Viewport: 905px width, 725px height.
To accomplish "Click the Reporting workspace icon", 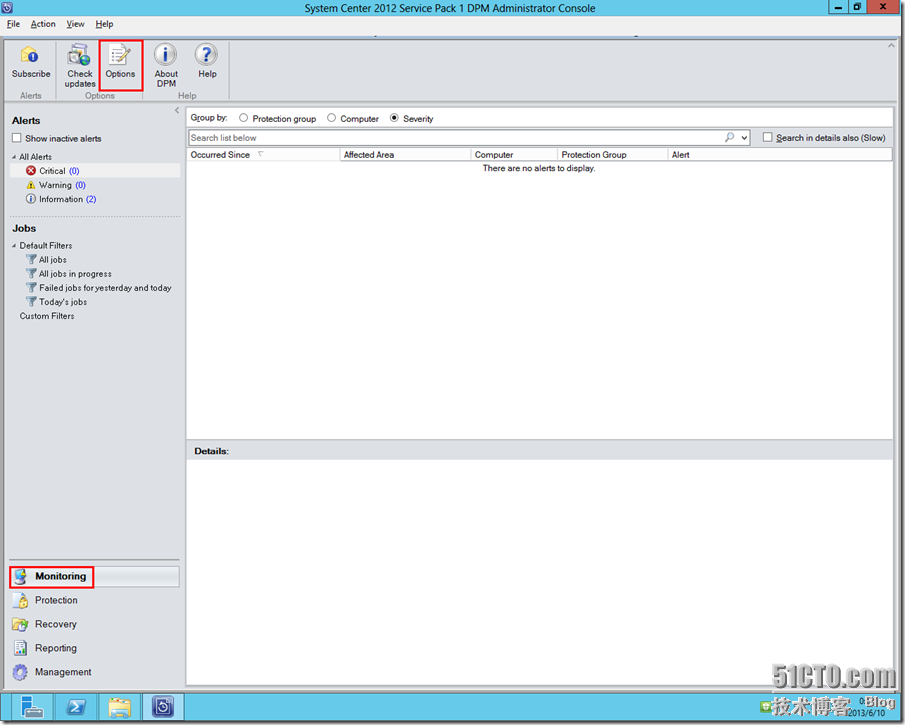I will coord(20,648).
